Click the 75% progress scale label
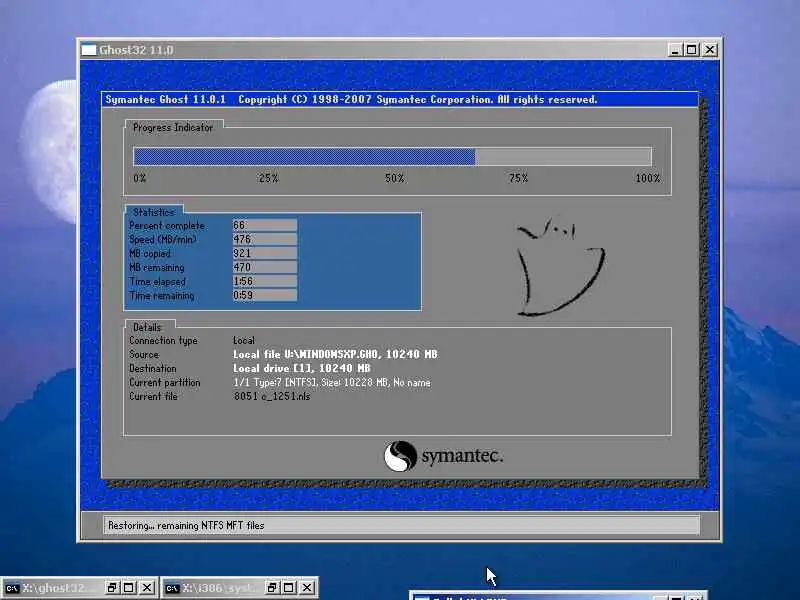 point(518,178)
